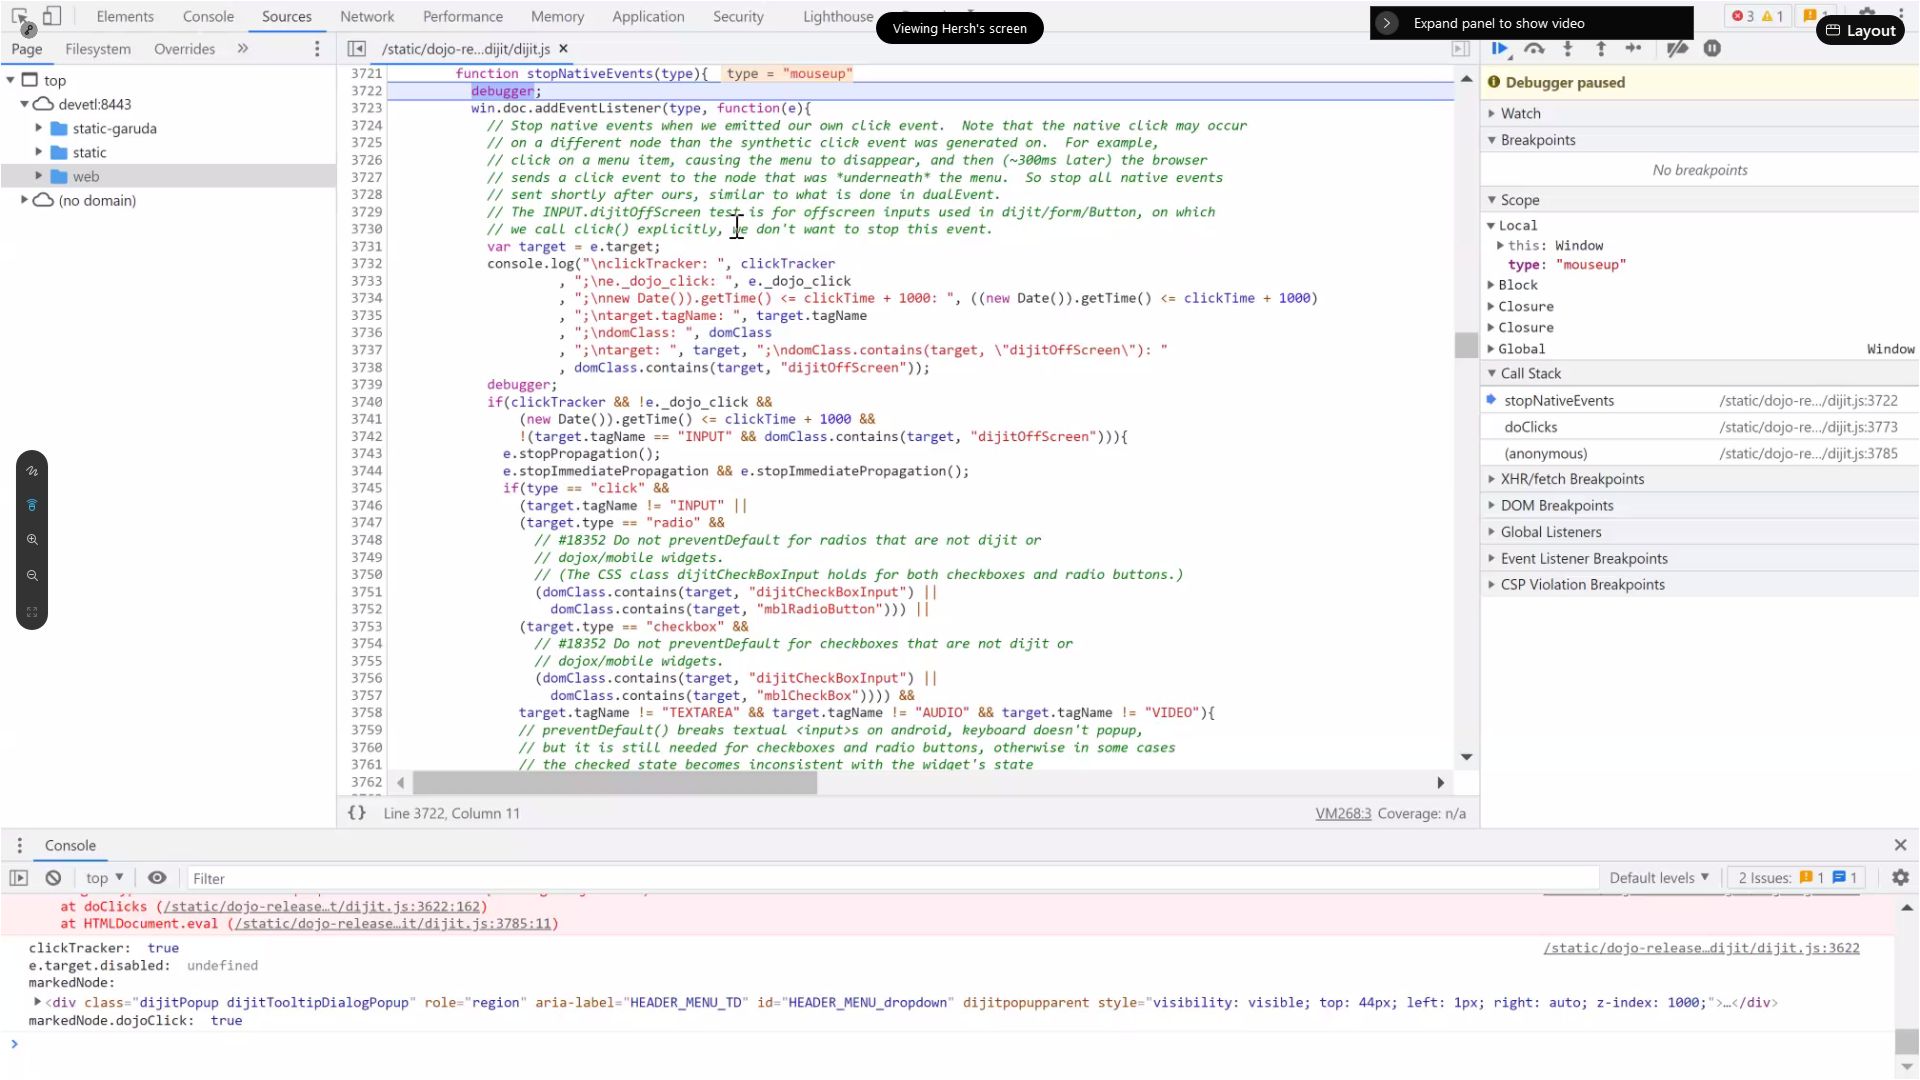Expand the Watch section
This screenshot has width=1920, height=1080.
[1520, 113]
